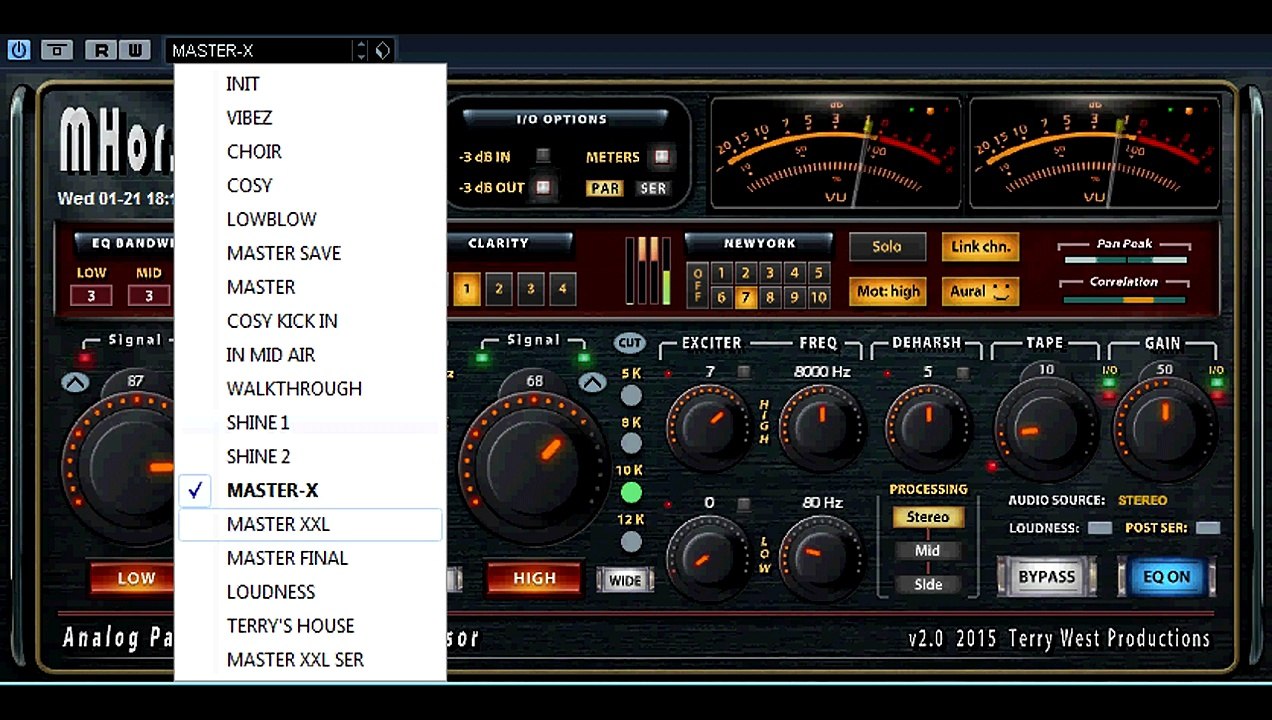Toggle the -3 dB OUT switch
The image size is (1272, 720).
542,187
